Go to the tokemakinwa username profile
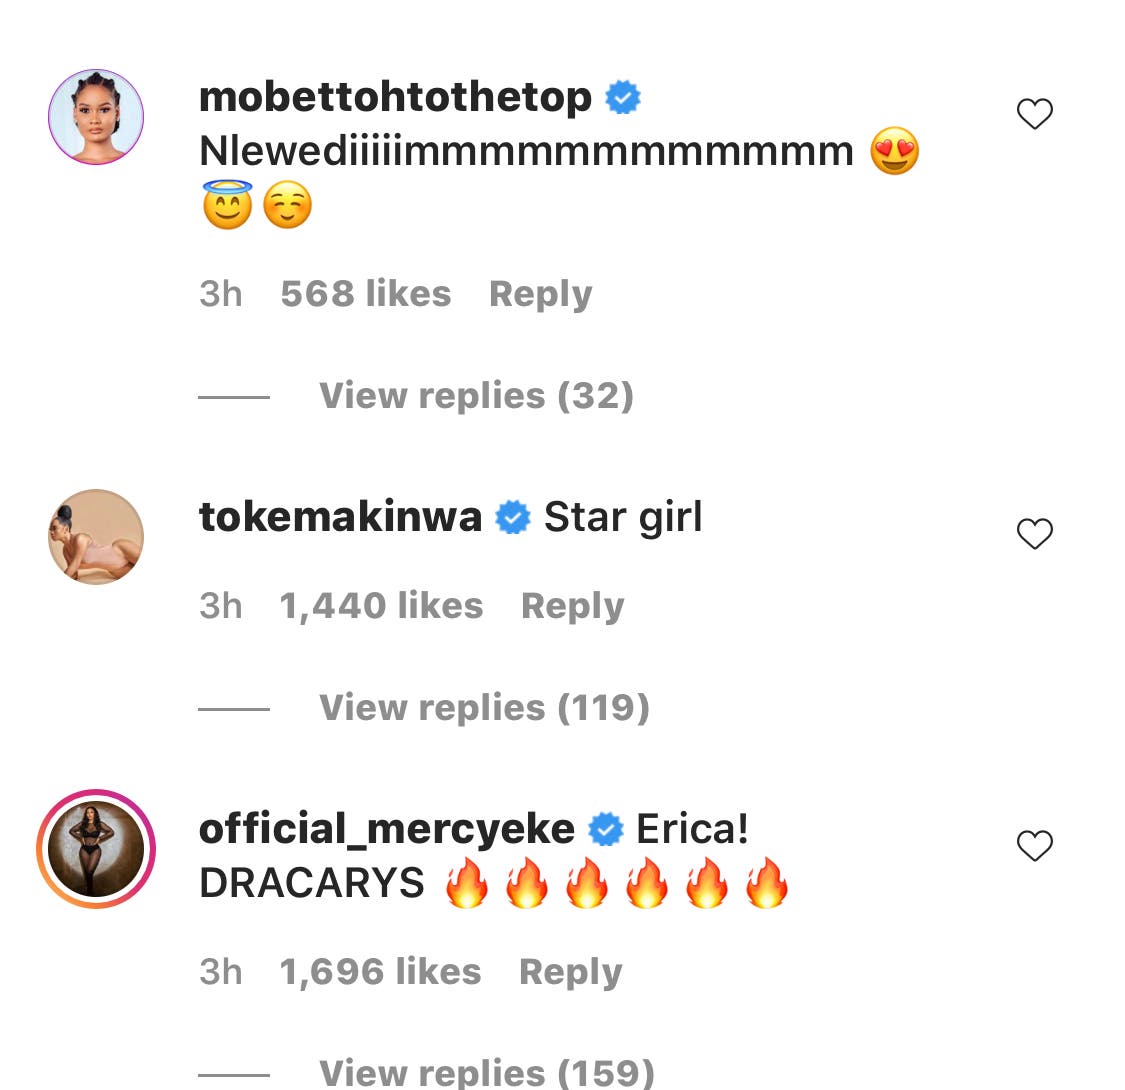The width and height of the screenshot is (1125, 1090). [340, 518]
